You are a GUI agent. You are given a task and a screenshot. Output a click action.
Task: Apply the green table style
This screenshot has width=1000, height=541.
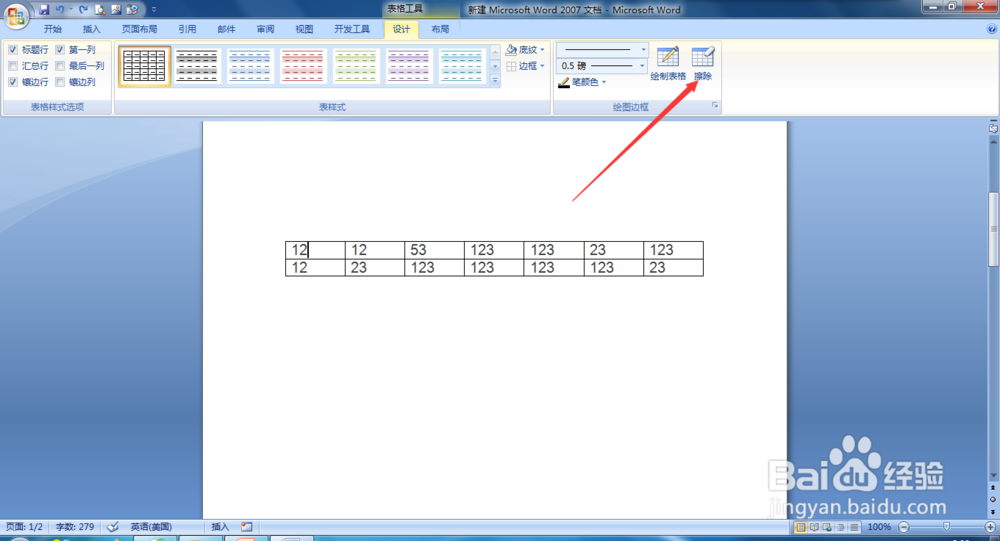click(x=356, y=66)
